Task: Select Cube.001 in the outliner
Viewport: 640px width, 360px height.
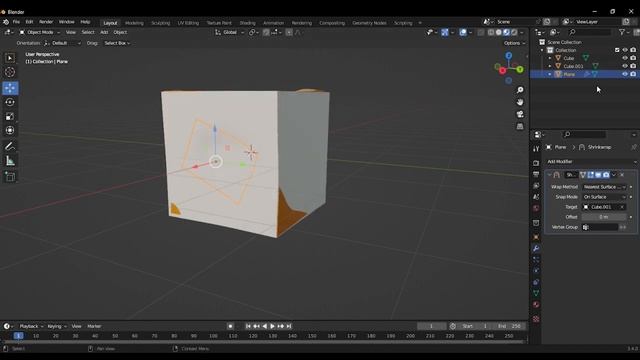Action: click(573, 66)
